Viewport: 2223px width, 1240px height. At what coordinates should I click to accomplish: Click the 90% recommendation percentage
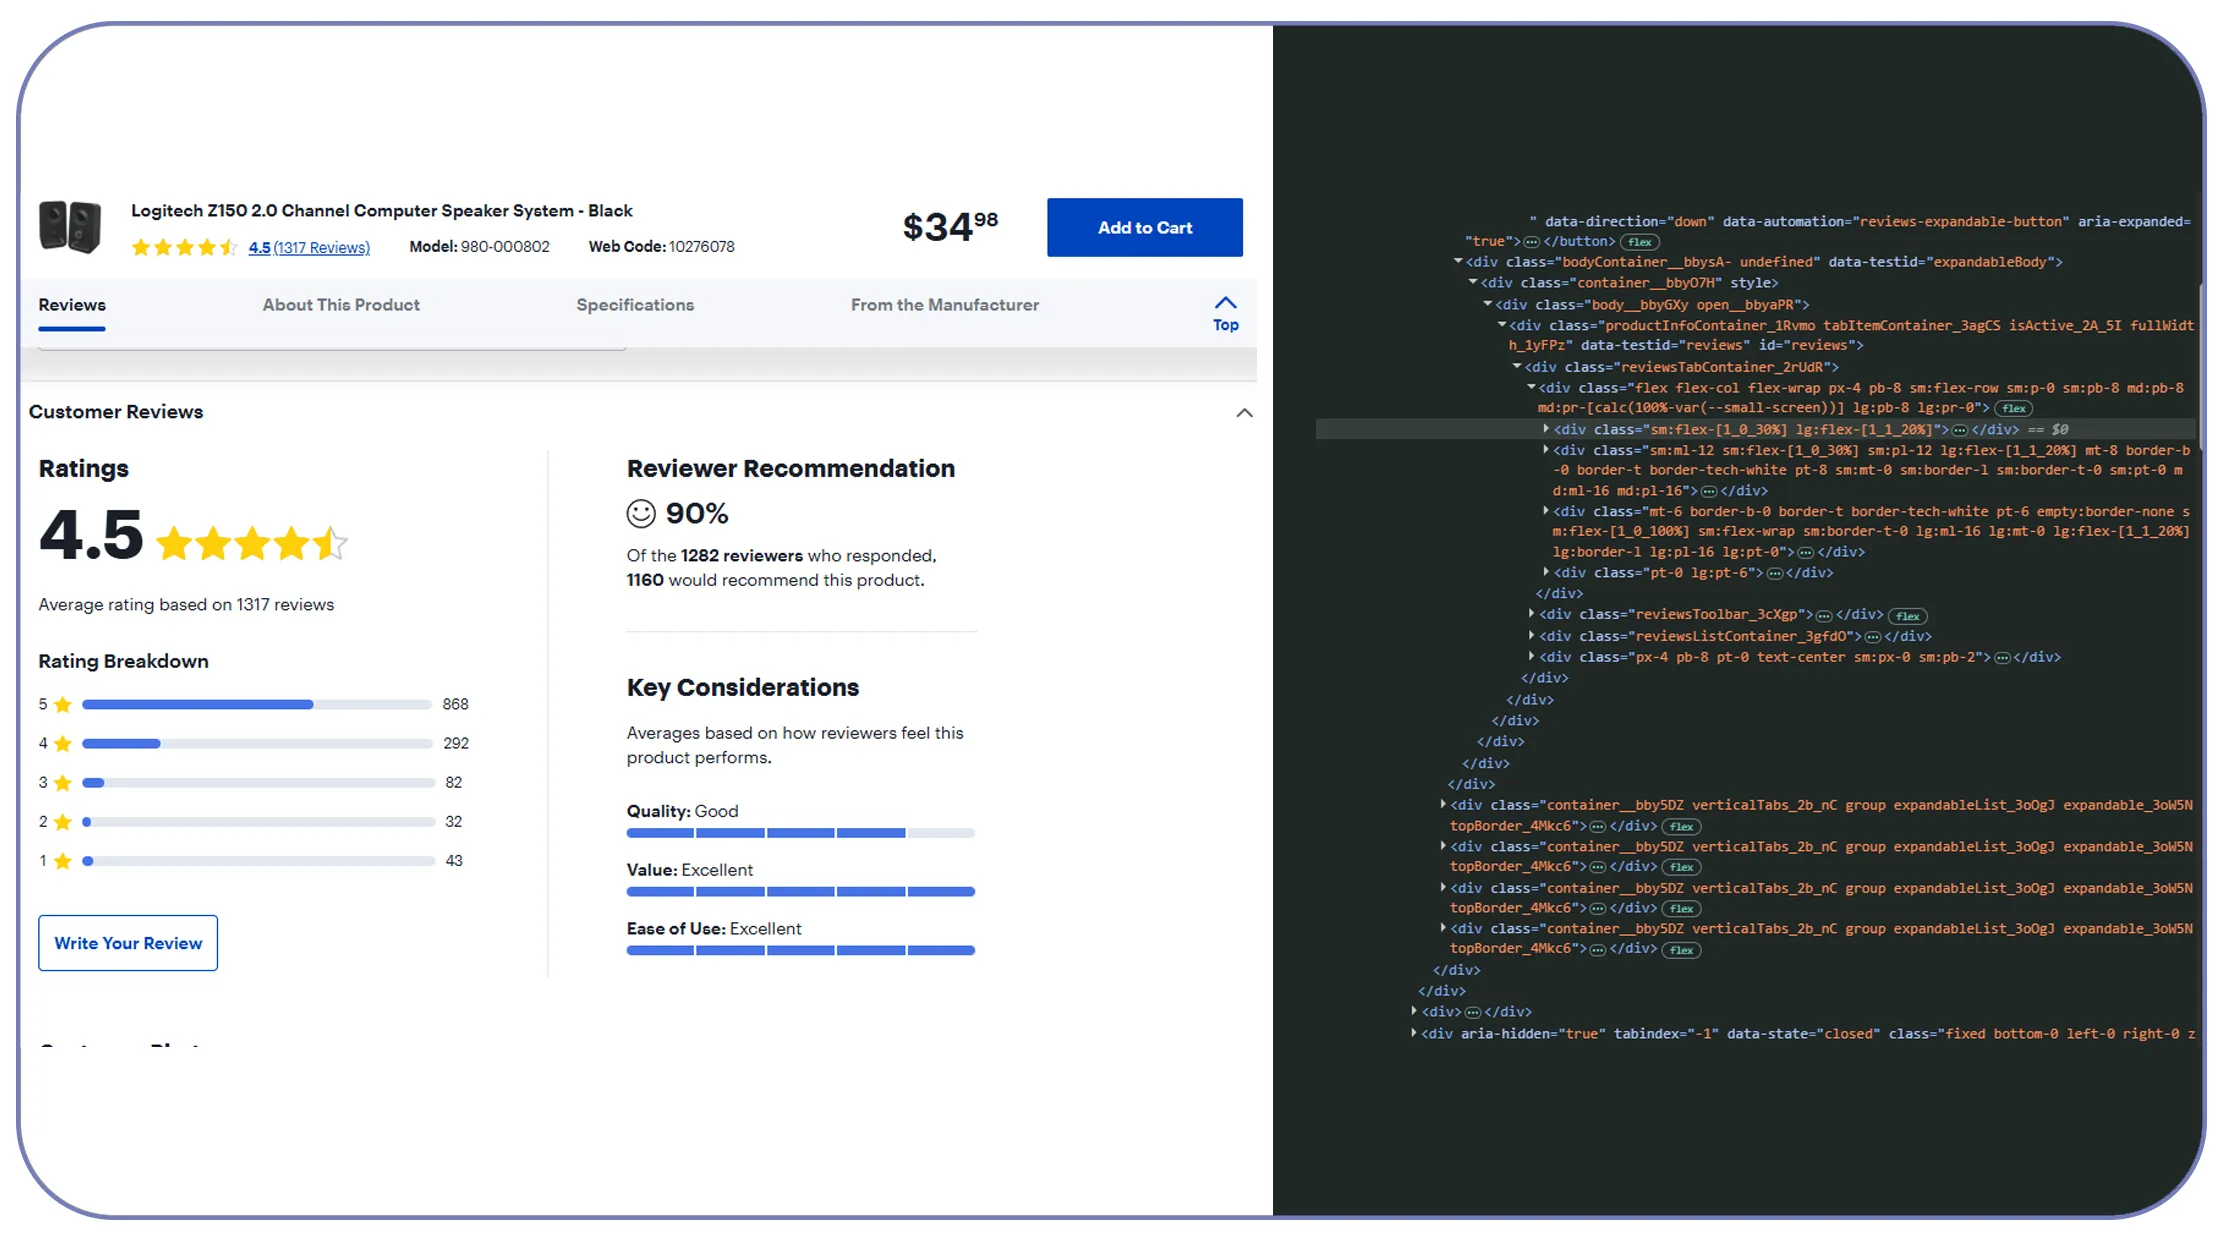click(697, 514)
